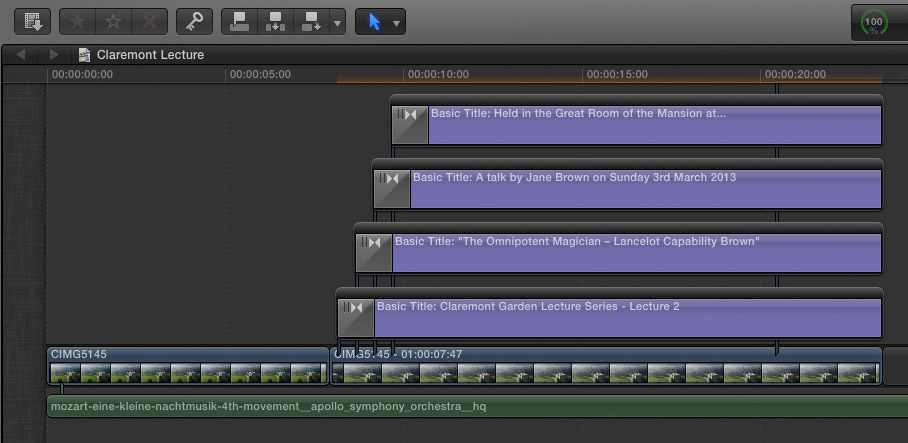
Task: Click ruler at timecode 00:00:05:00
Action: 260,74
